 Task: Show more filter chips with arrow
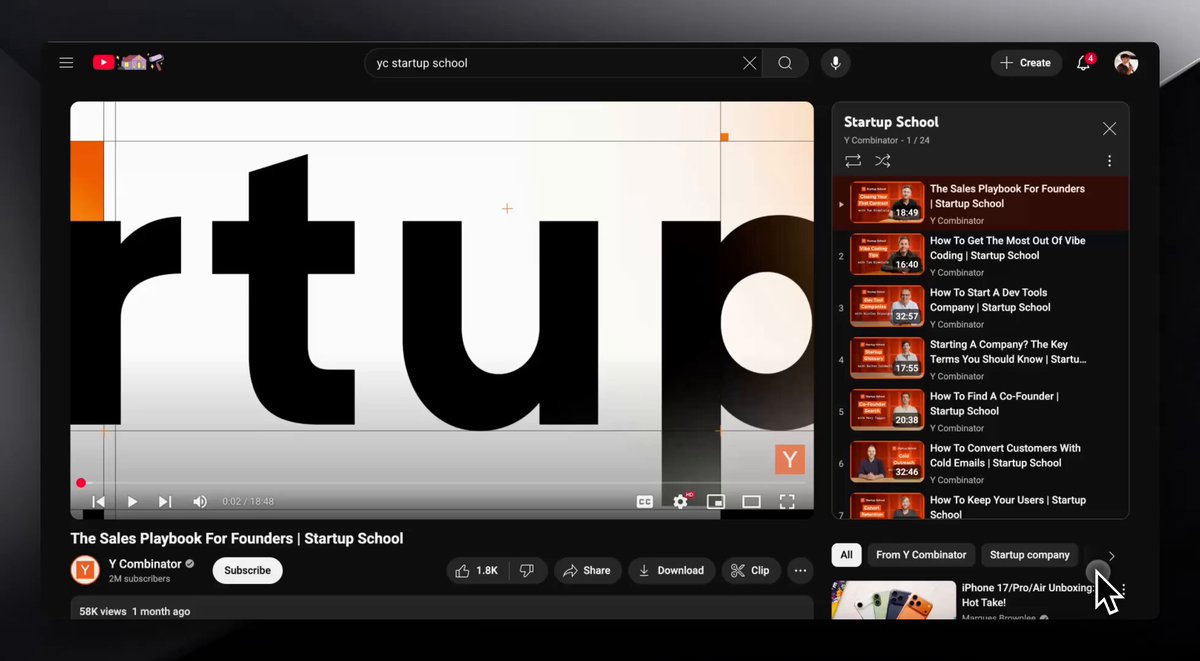click(1111, 556)
